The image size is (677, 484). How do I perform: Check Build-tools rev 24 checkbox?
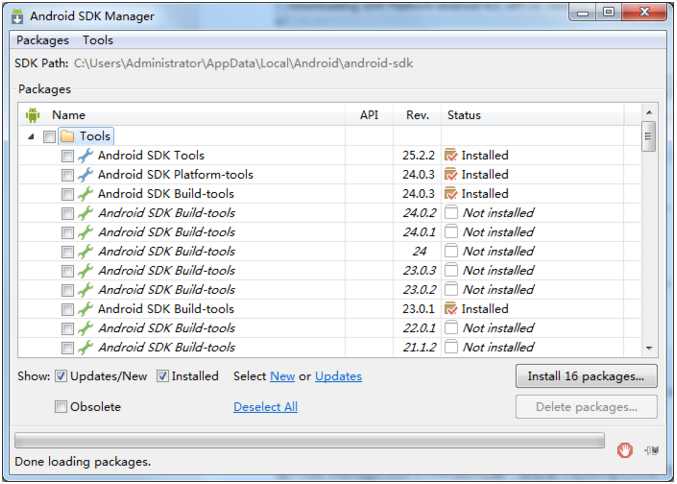(67, 252)
